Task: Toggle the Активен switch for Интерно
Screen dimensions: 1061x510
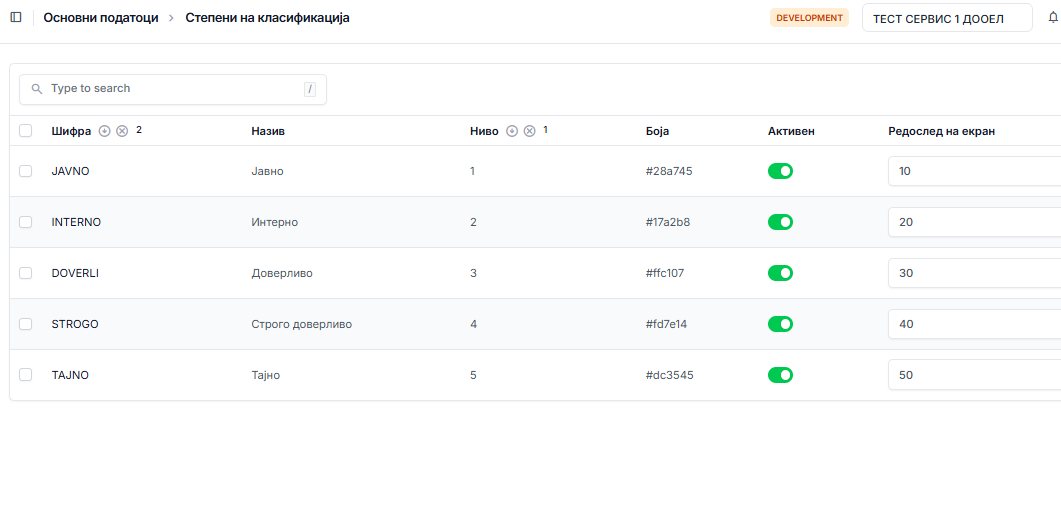Action: [780, 222]
